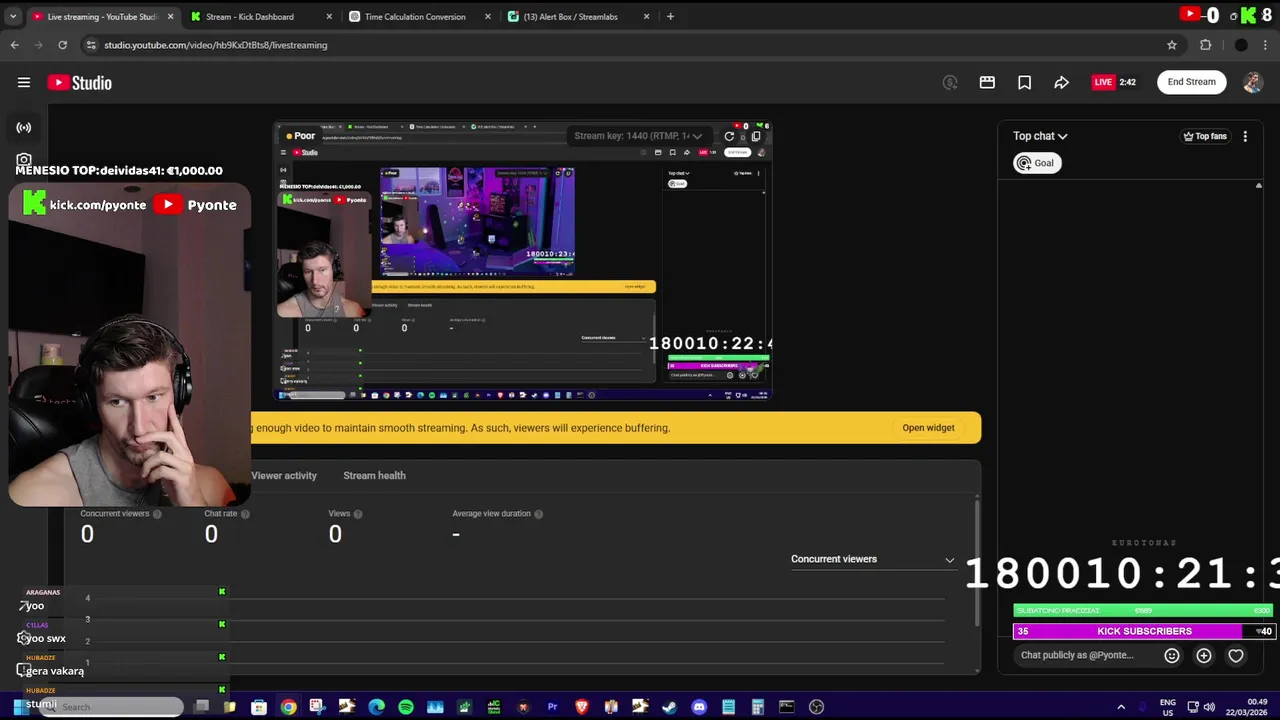Click the bookmark highlight icon
This screenshot has width=1280, height=720.
point(1024,82)
